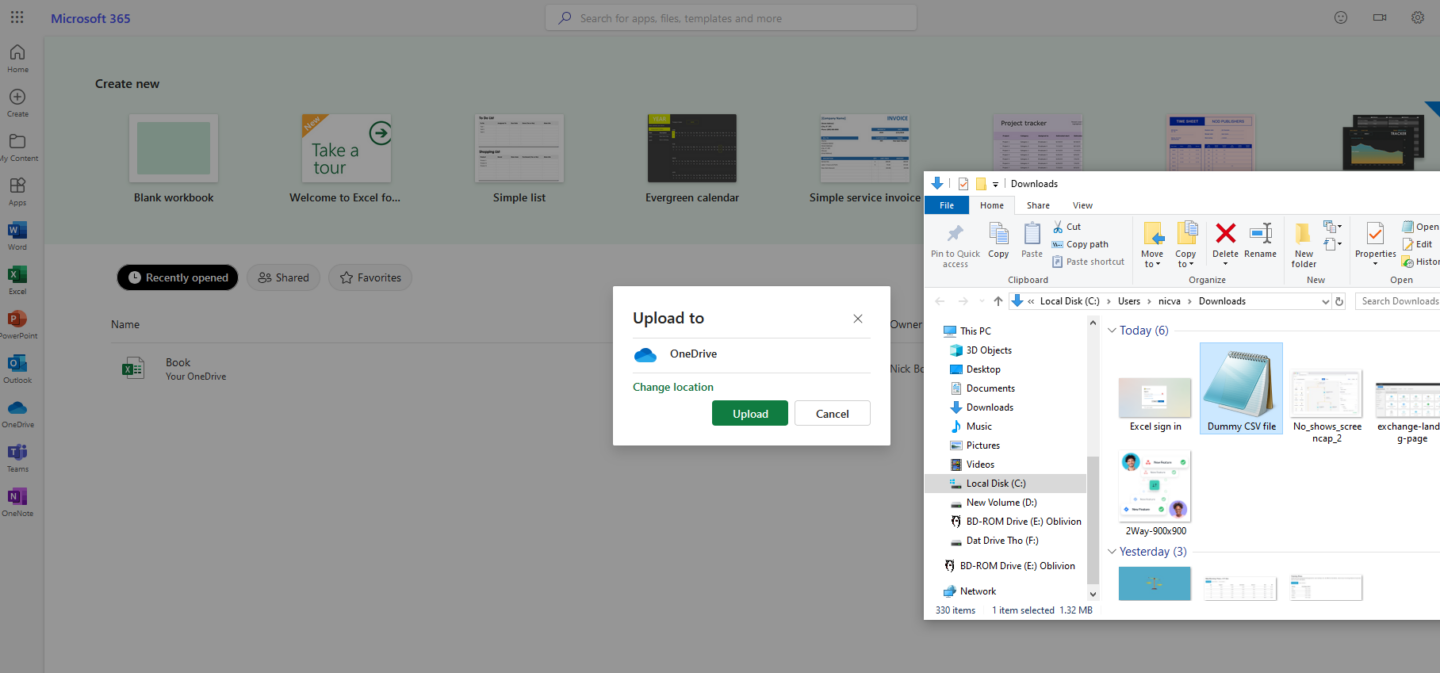Screen dimensions: 1440x673
Task: Open the Move to dropdown
Action: pyautogui.click(x=1152, y=244)
